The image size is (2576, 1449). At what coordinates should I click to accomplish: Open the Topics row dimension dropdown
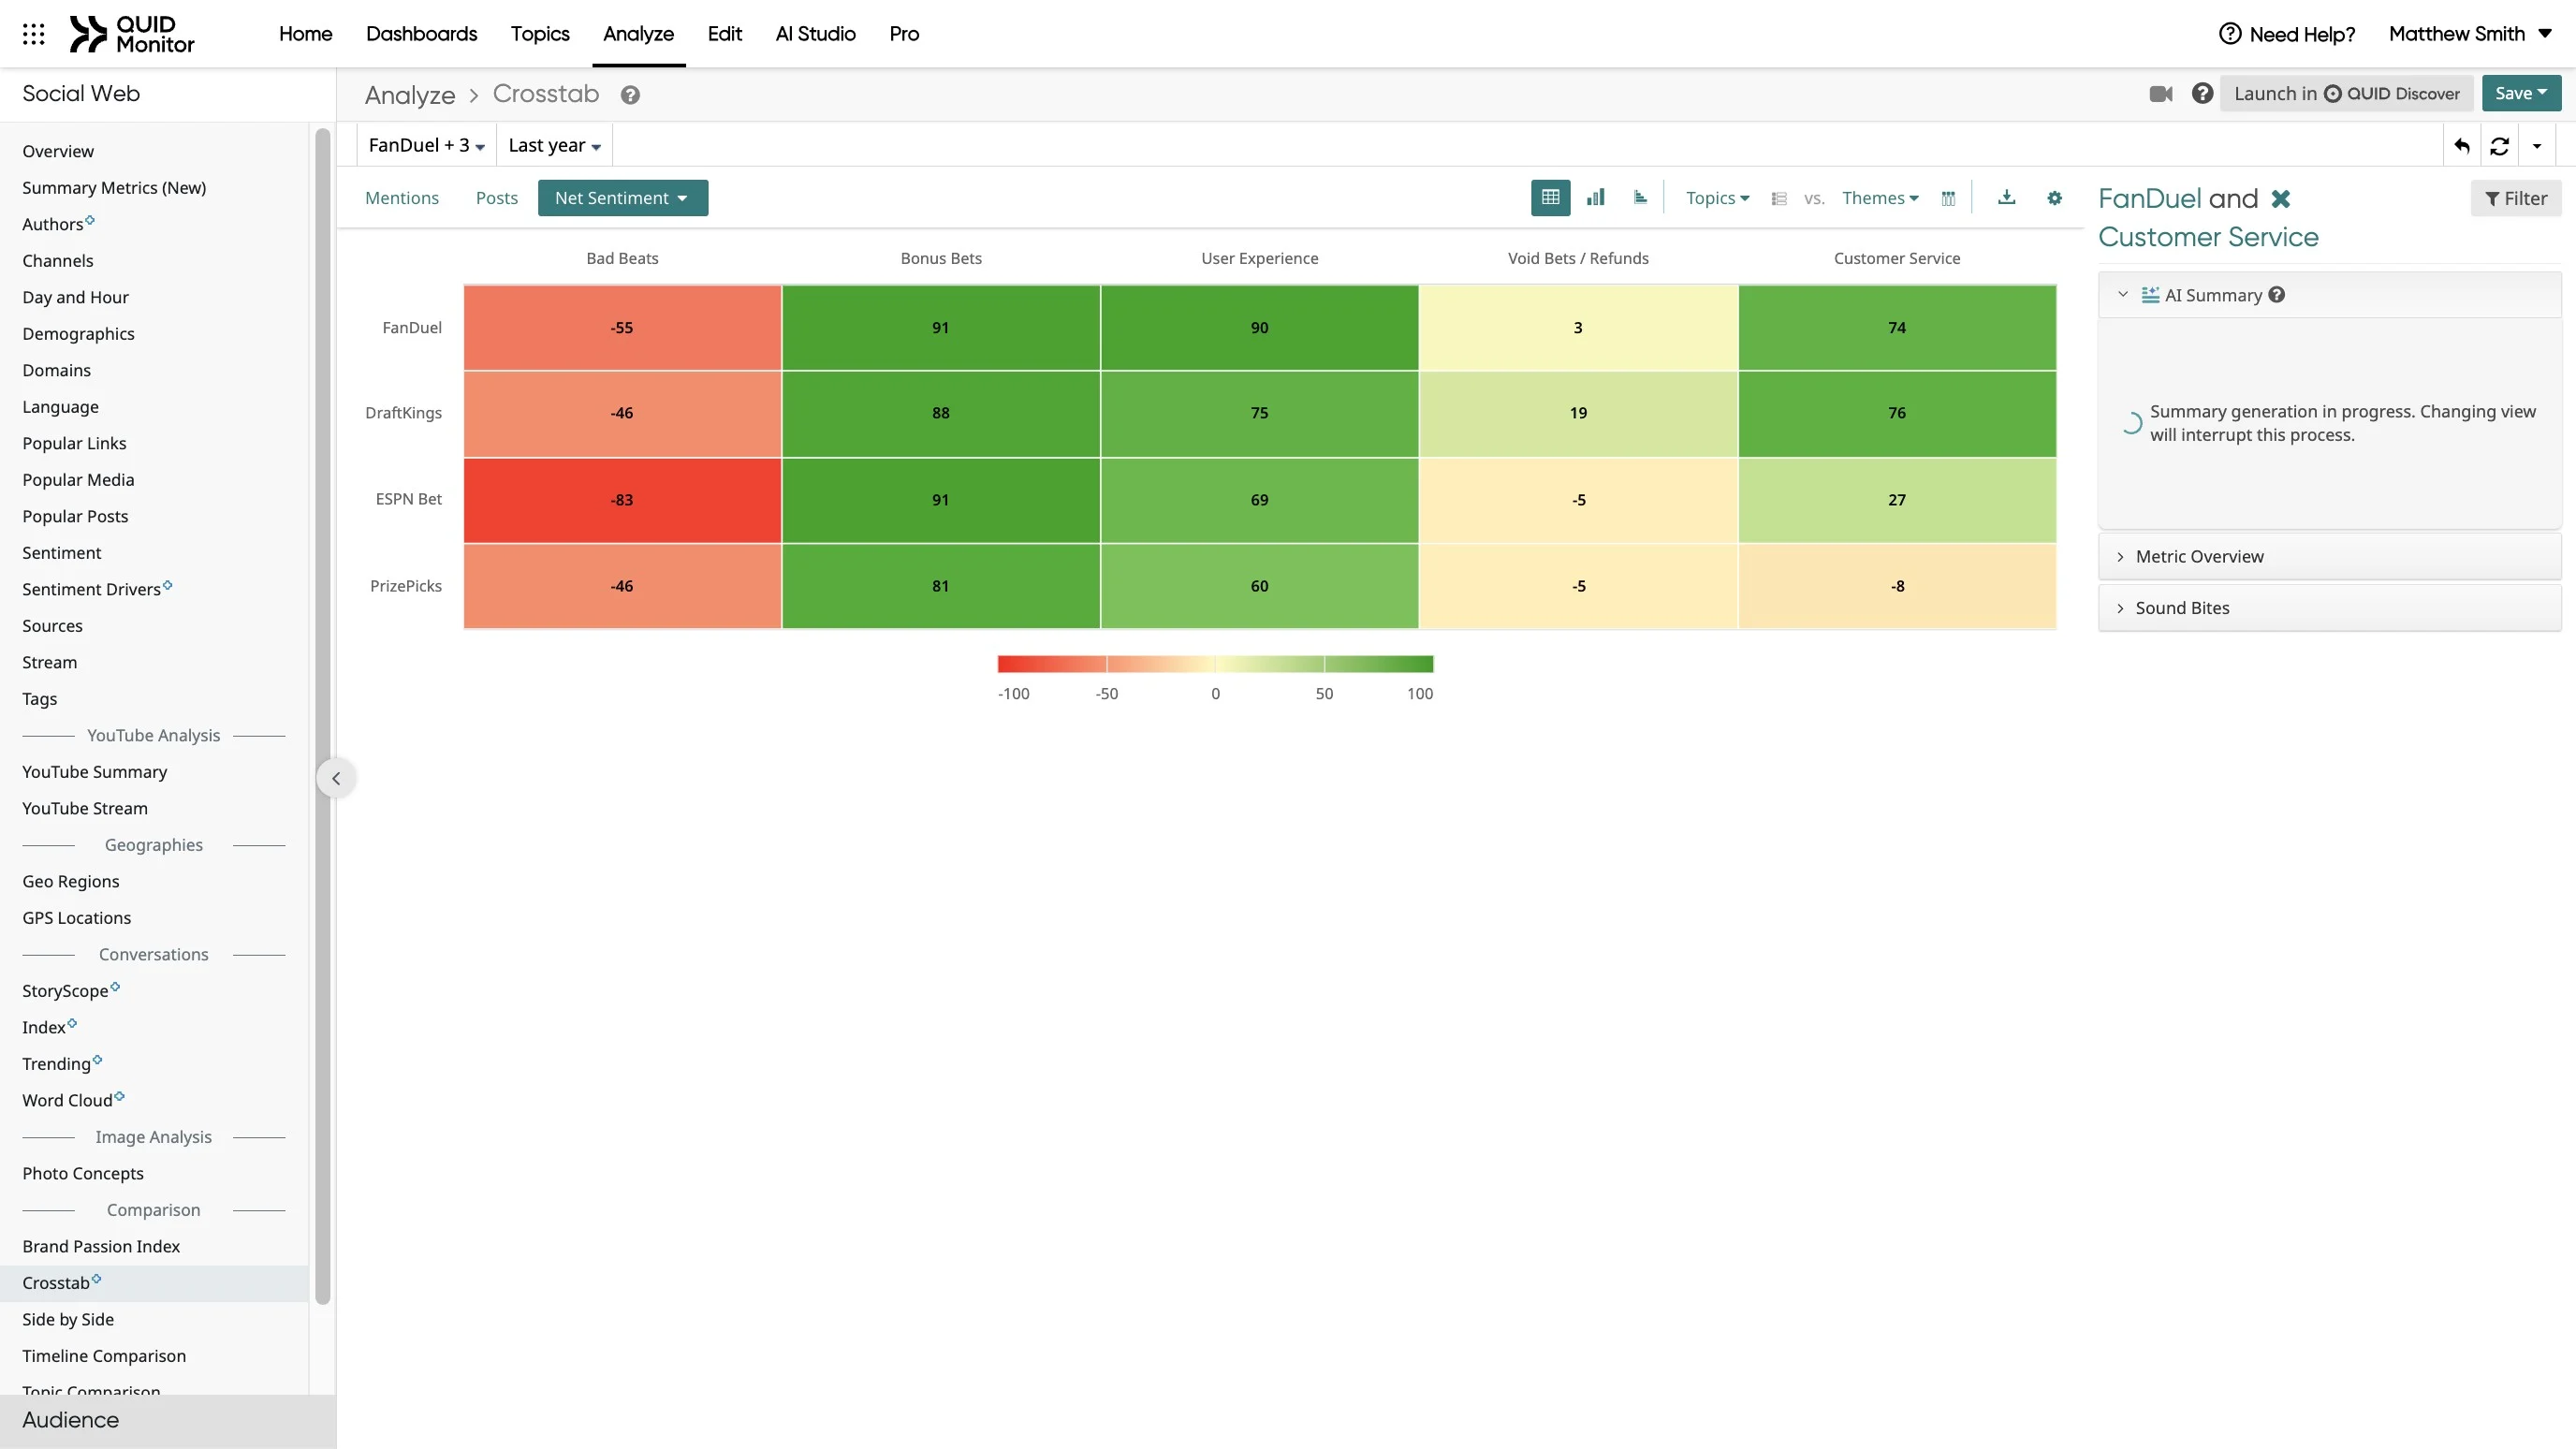1717,198
